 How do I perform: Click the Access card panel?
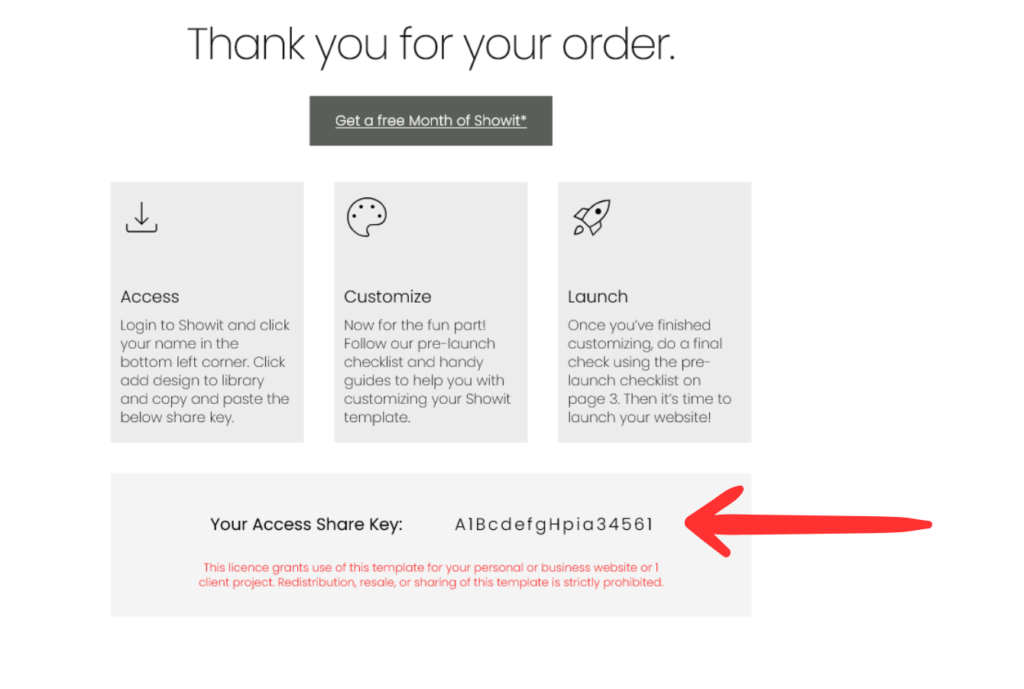click(x=207, y=312)
